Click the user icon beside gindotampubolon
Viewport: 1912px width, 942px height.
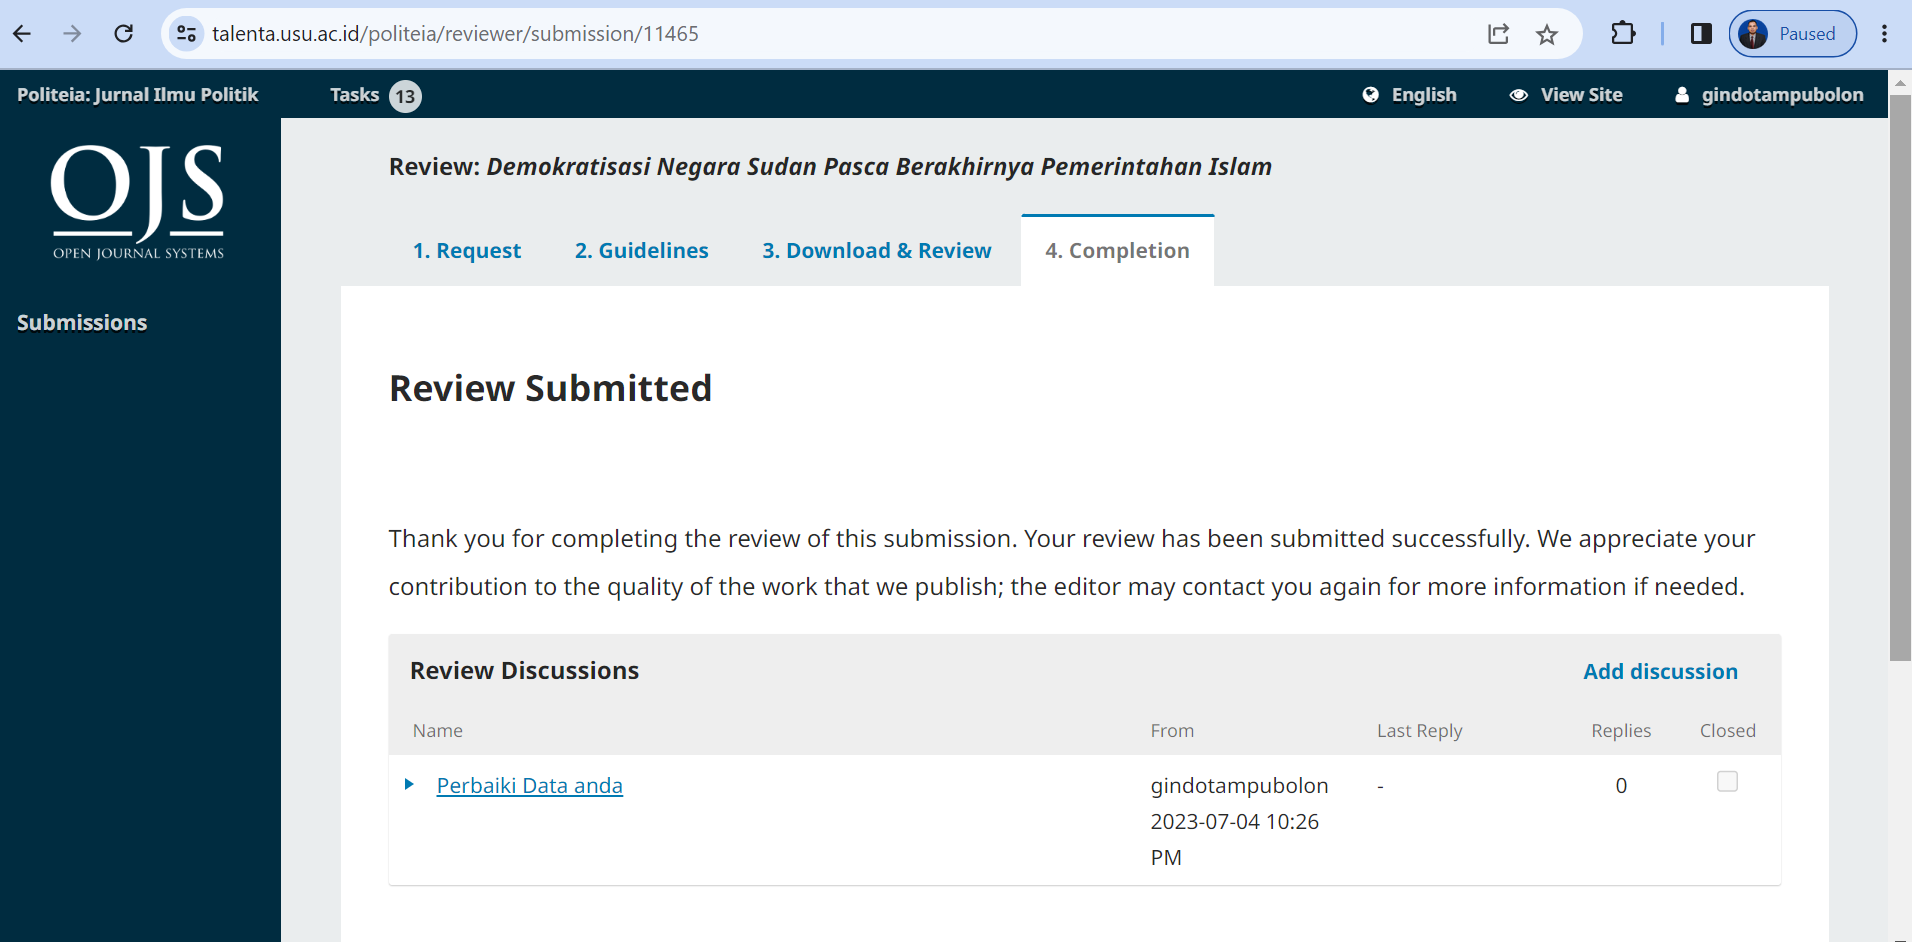[1682, 95]
